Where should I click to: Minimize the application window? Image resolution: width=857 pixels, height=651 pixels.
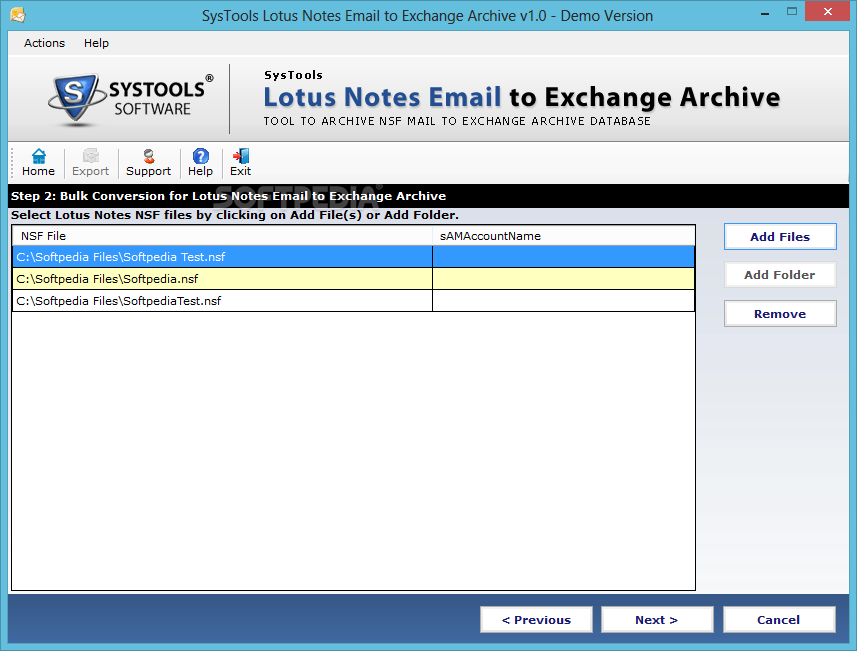[765, 12]
